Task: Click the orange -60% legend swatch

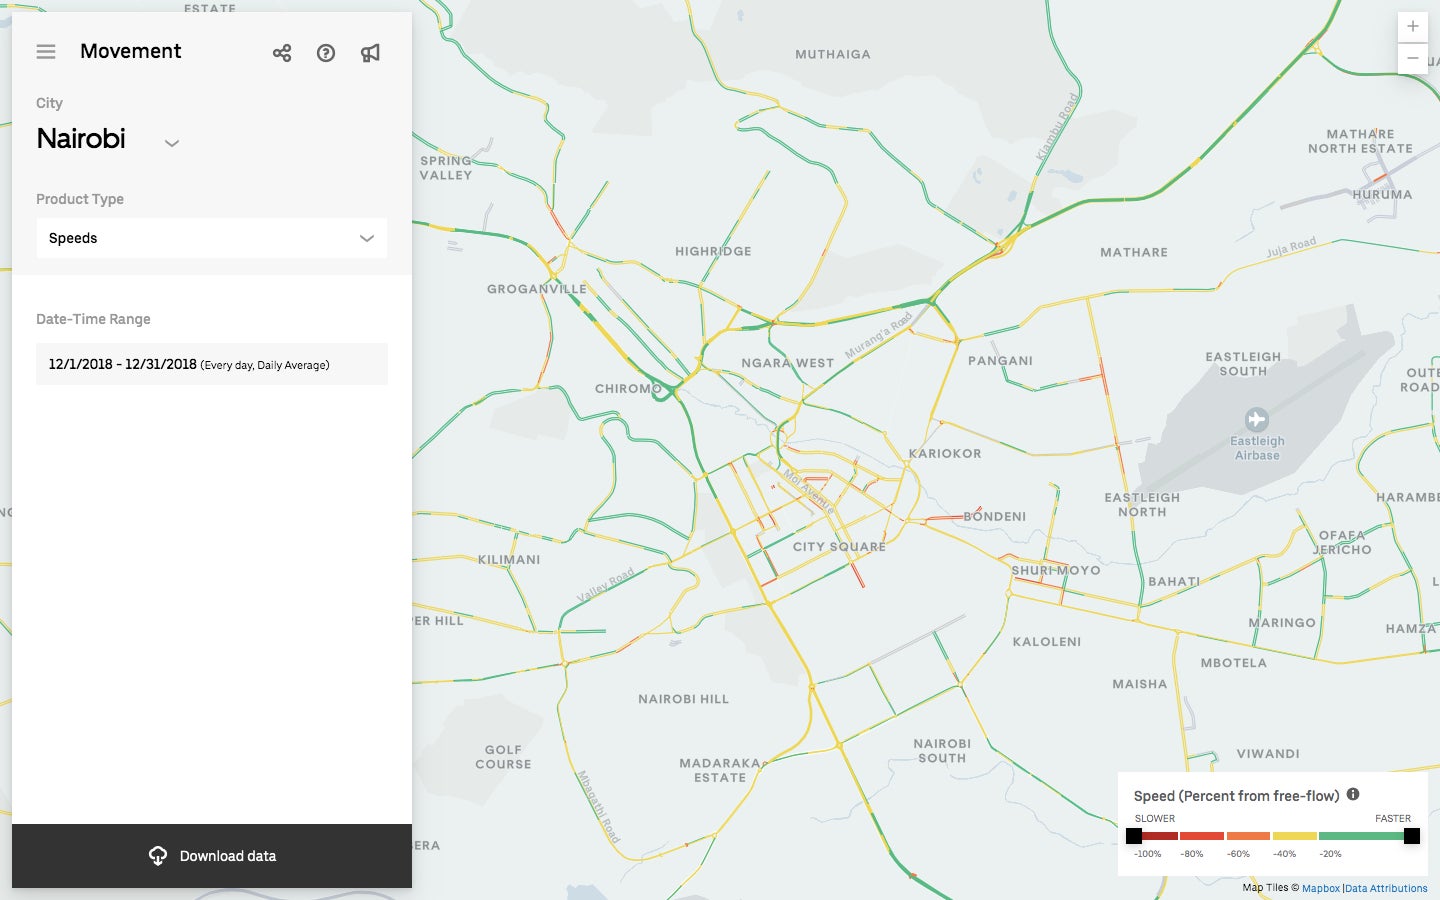Action: tap(1248, 836)
